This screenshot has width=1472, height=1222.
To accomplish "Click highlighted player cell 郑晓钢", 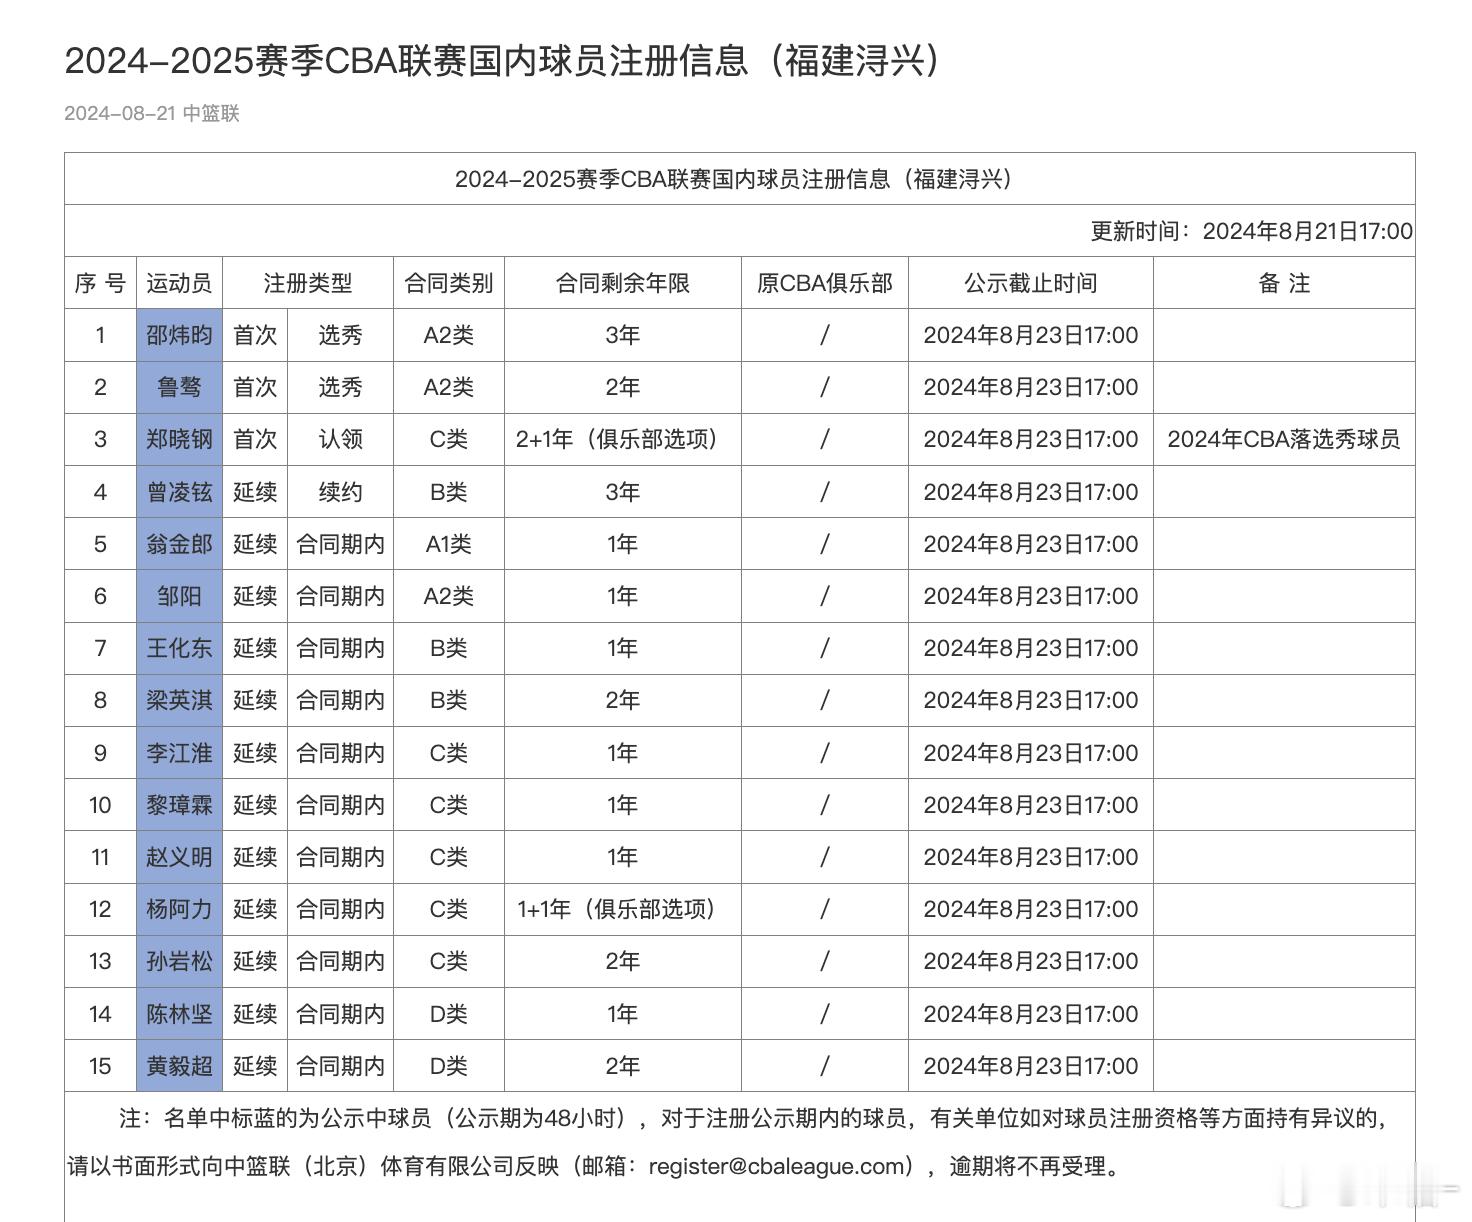I will 179,439.
